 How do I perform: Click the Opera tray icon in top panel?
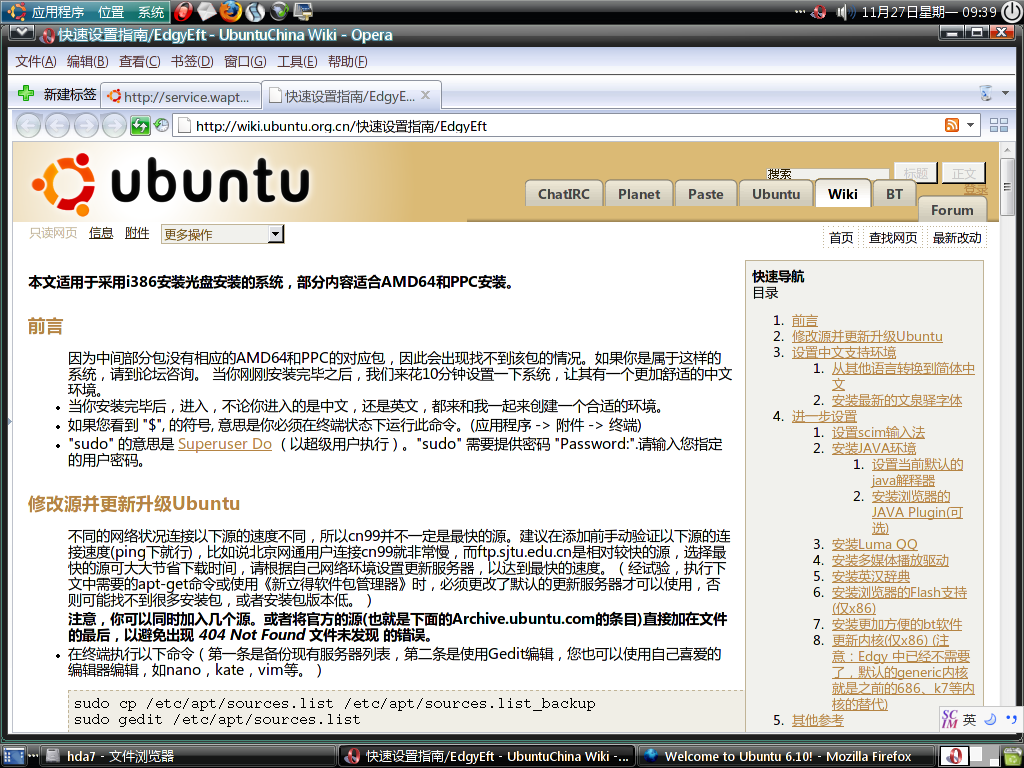click(x=818, y=12)
